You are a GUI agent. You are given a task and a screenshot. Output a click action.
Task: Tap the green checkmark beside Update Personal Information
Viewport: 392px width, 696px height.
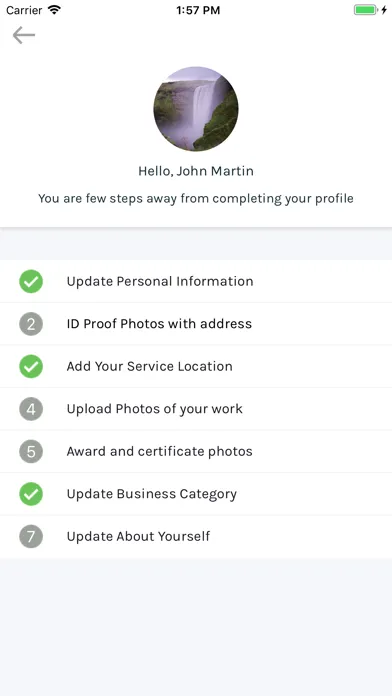pos(31,281)
